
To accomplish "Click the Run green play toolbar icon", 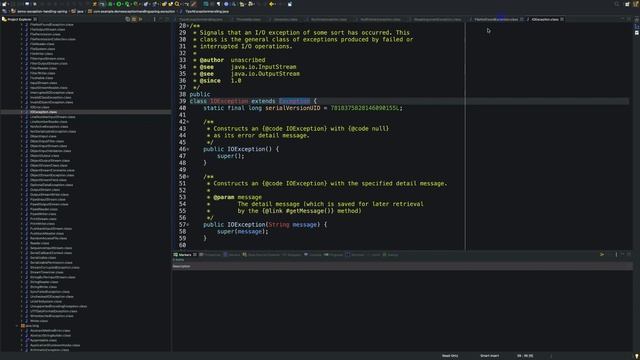I will tap(119, 4).
